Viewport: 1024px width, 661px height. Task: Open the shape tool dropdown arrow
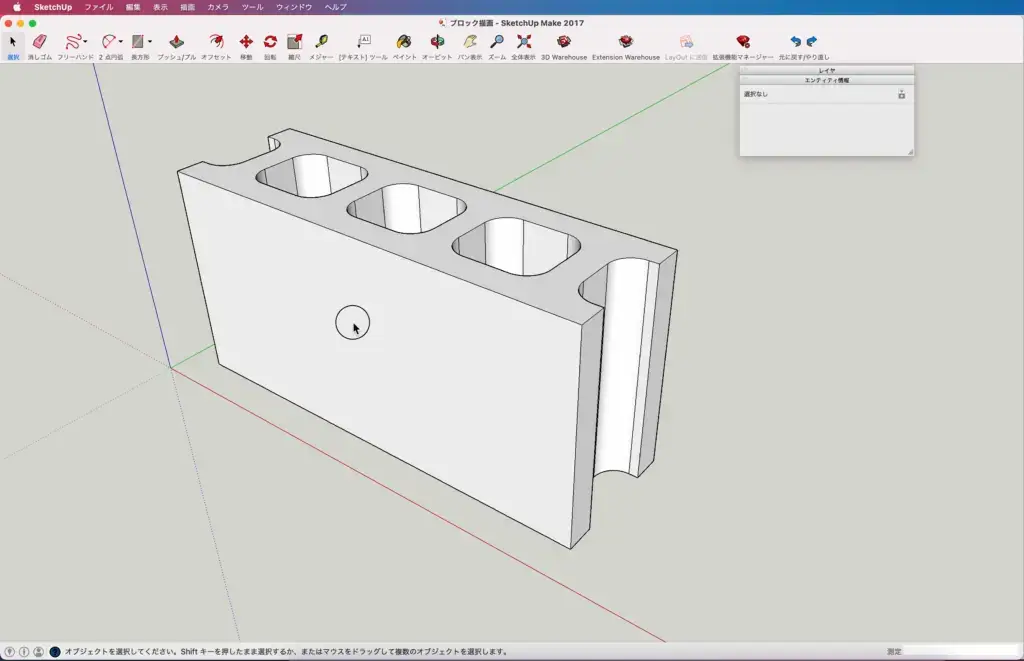point(150,42)
